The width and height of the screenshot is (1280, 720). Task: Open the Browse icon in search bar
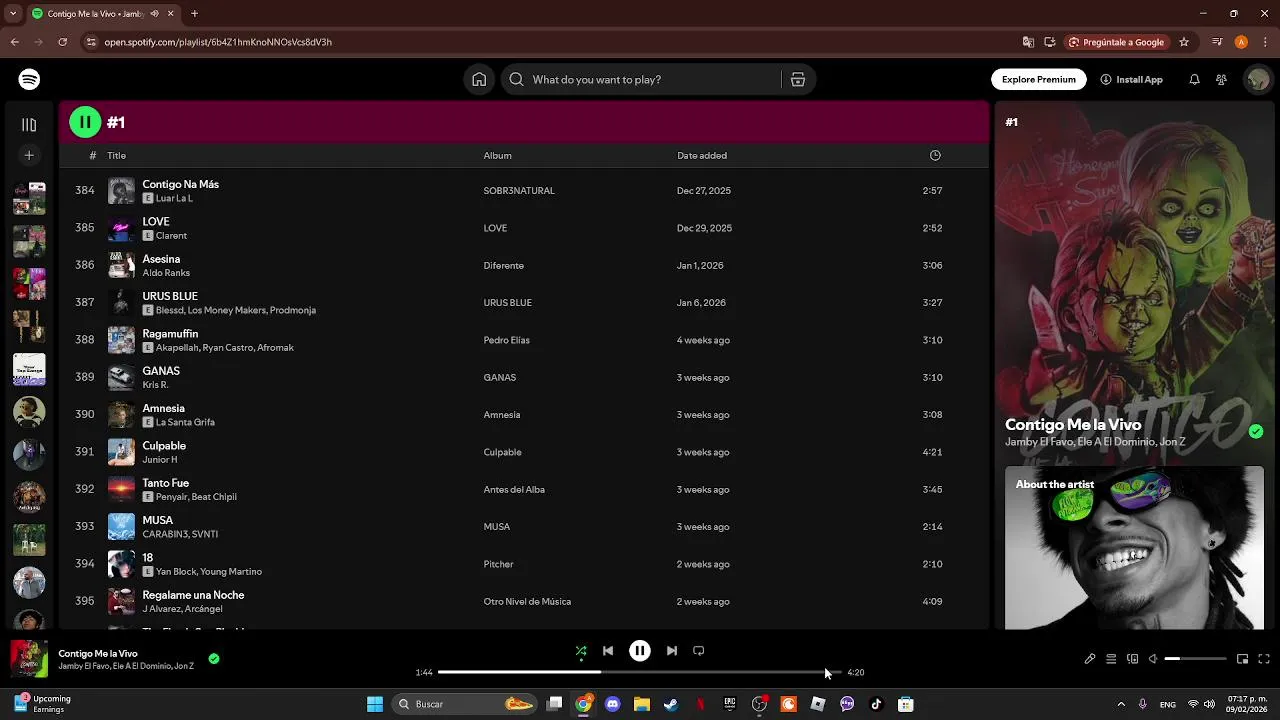[798, 79]
